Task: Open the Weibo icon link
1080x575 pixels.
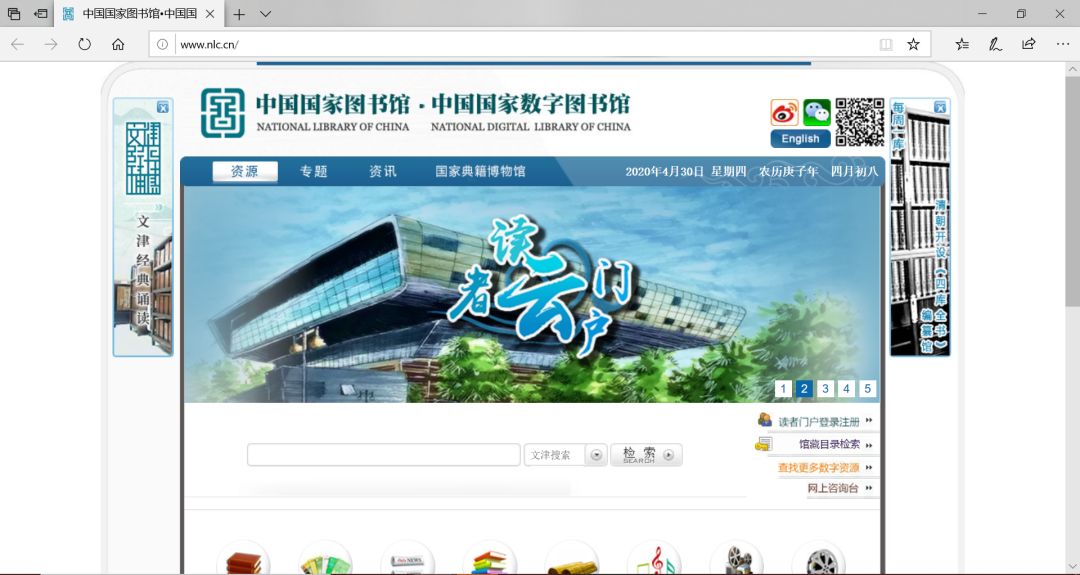Action: pyautogui.click(x=784, y=113)
